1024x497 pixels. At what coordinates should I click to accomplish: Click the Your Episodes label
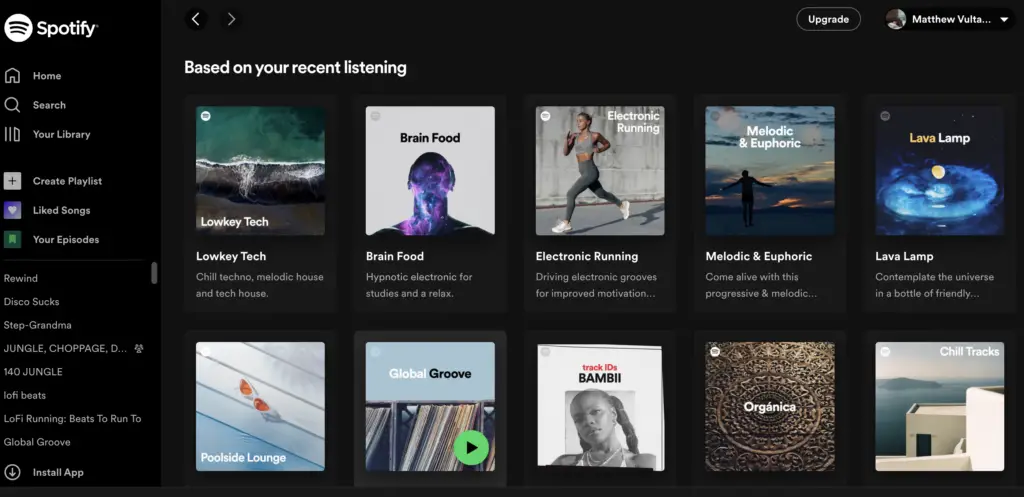click(66, 240)
